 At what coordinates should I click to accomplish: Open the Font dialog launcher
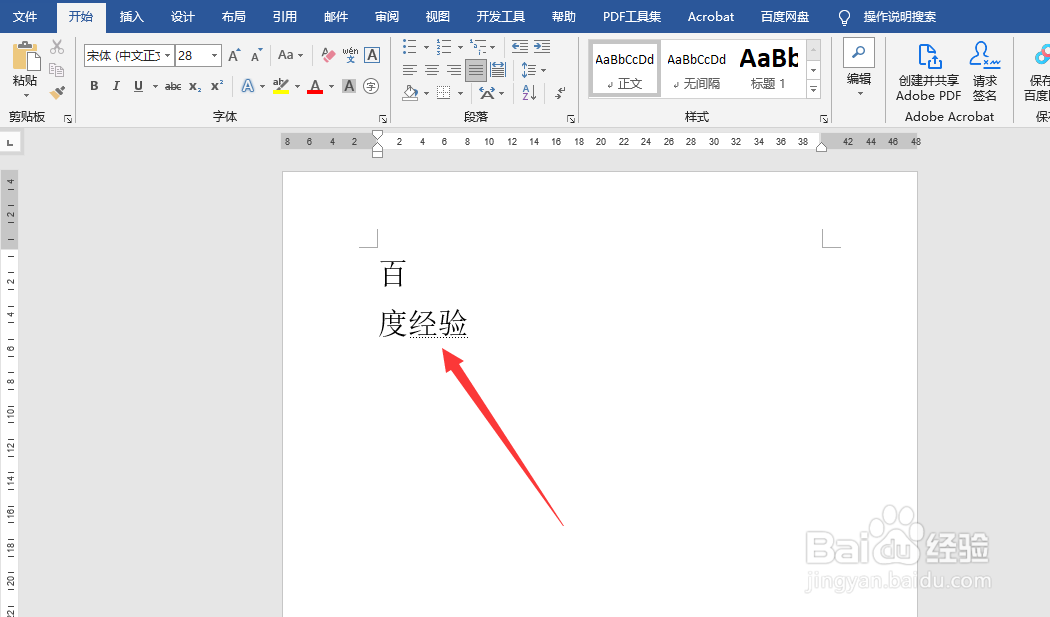[384, 119]
